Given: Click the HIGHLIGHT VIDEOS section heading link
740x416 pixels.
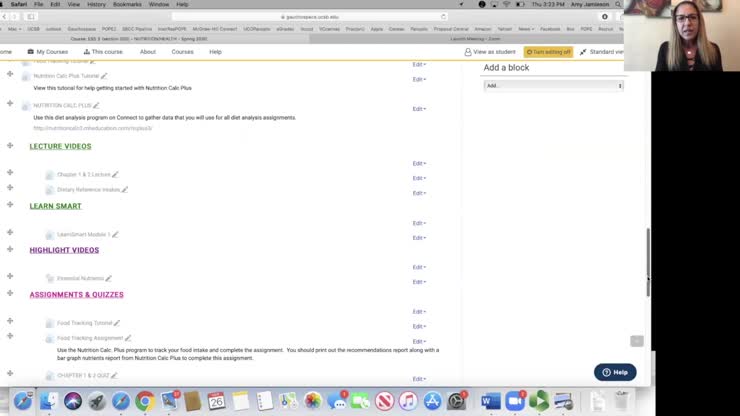Looking at the screenshot, I should (64, 250).
